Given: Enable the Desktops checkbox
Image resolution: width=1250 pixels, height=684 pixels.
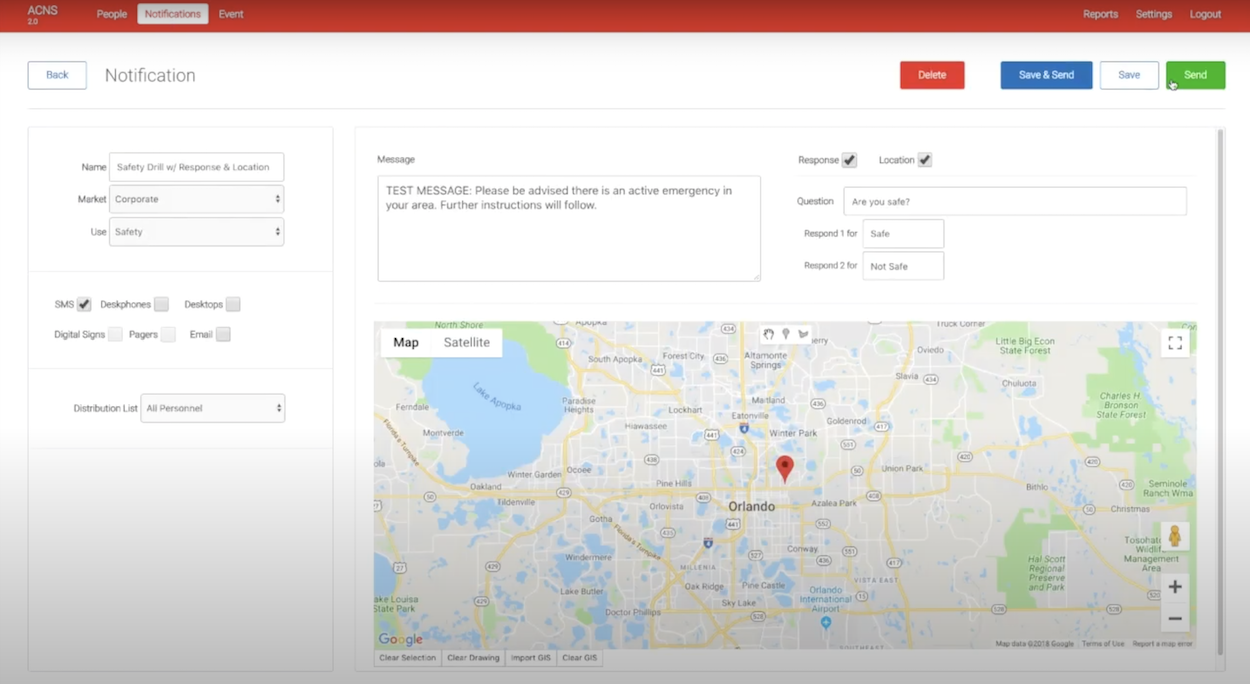Looking at the screenshot, I should tap(233, 304).
